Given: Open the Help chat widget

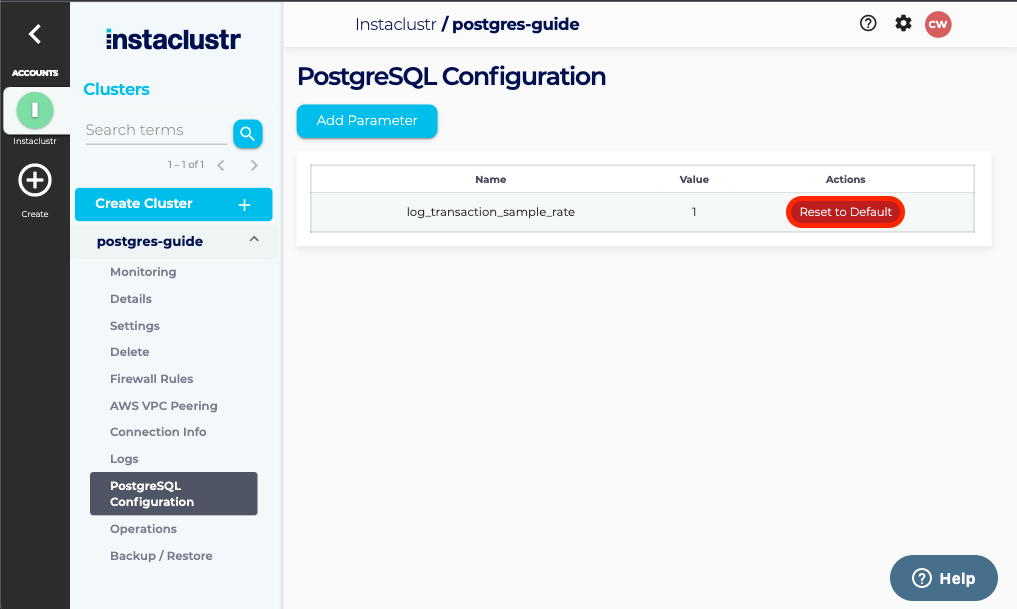Looking at the screenshot, I should [x=943, y=578].
